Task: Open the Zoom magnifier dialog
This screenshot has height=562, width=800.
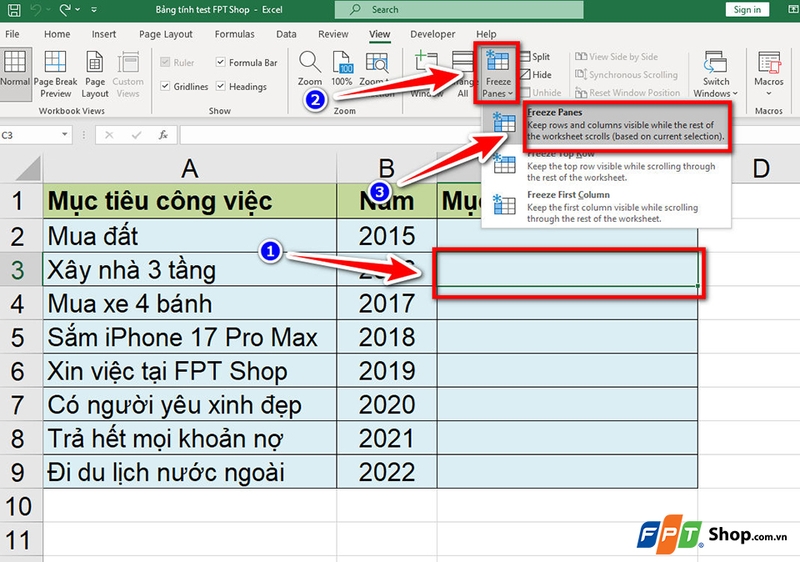Action: (x=310, y=68)
